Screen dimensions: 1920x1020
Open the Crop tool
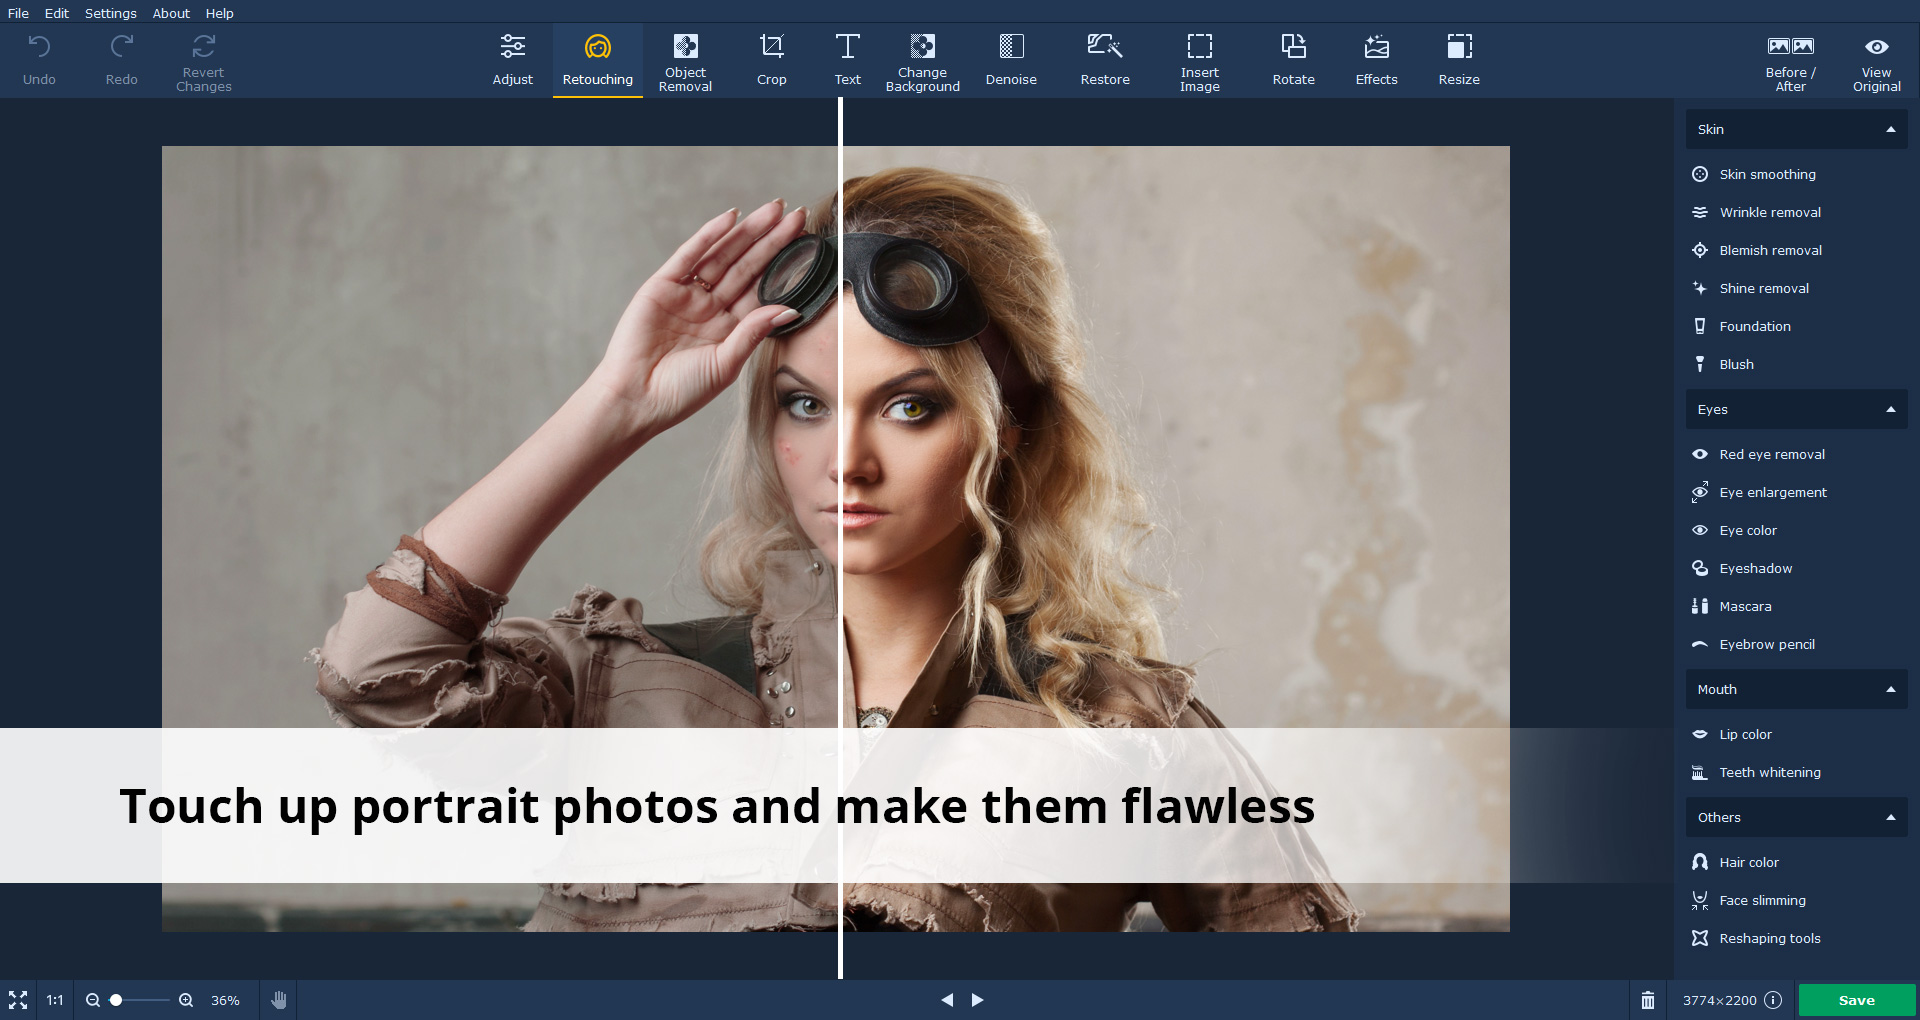click(771, 61)
